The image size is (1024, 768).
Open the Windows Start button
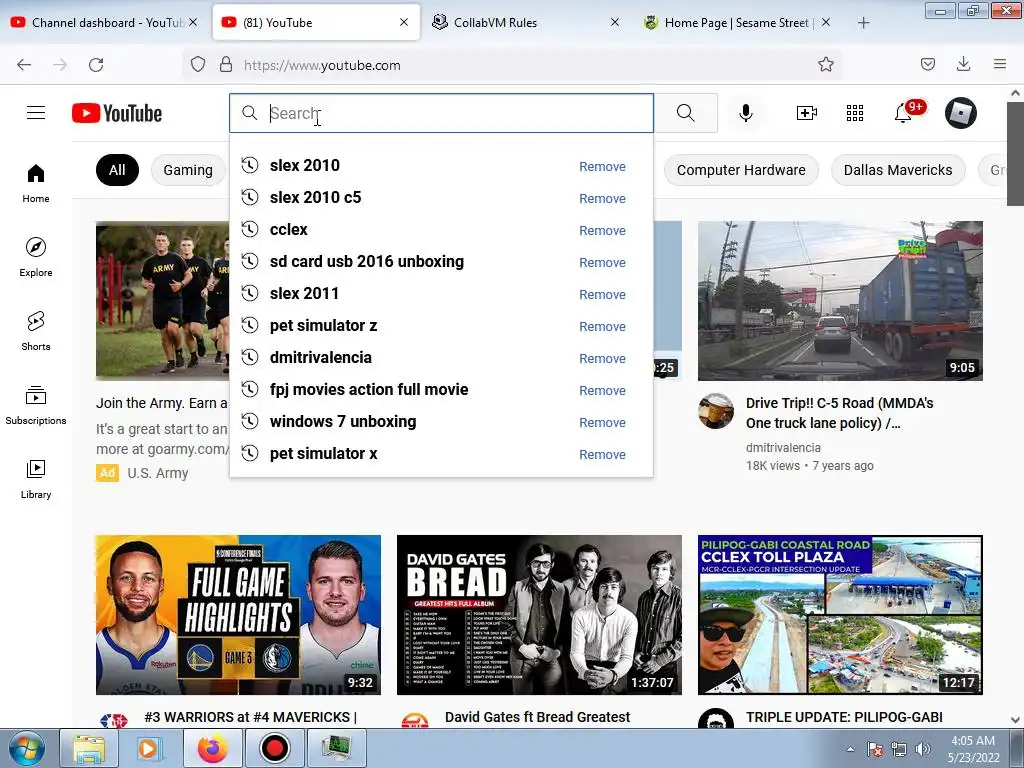26,748
